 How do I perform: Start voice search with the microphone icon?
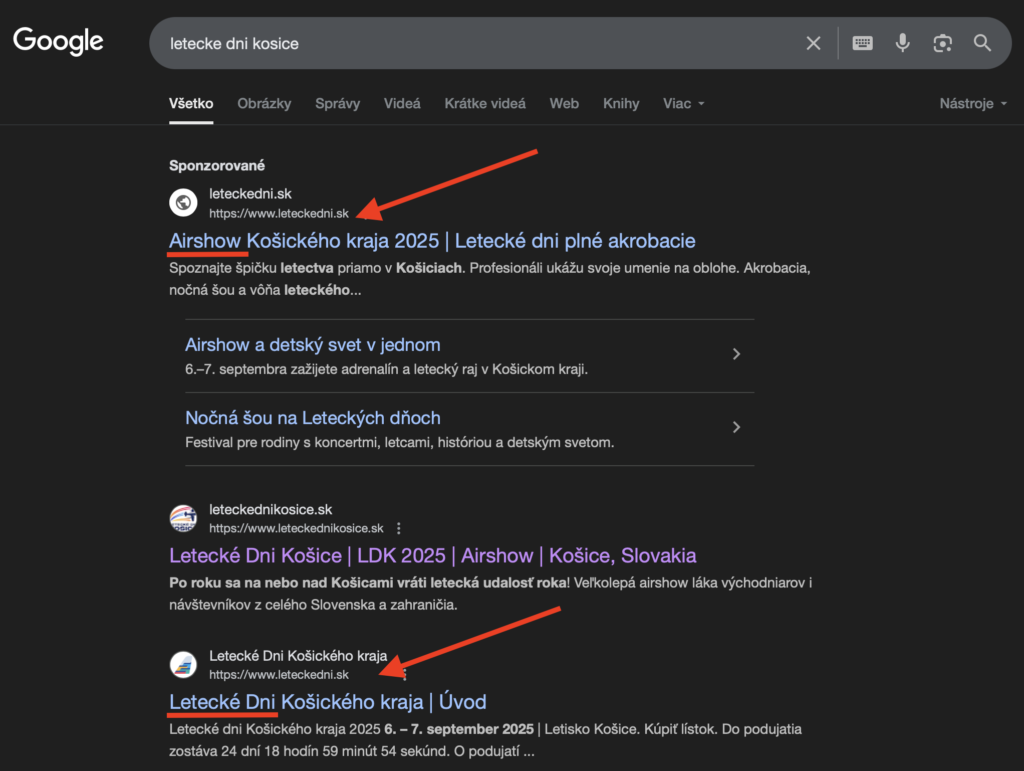[902, 43]
